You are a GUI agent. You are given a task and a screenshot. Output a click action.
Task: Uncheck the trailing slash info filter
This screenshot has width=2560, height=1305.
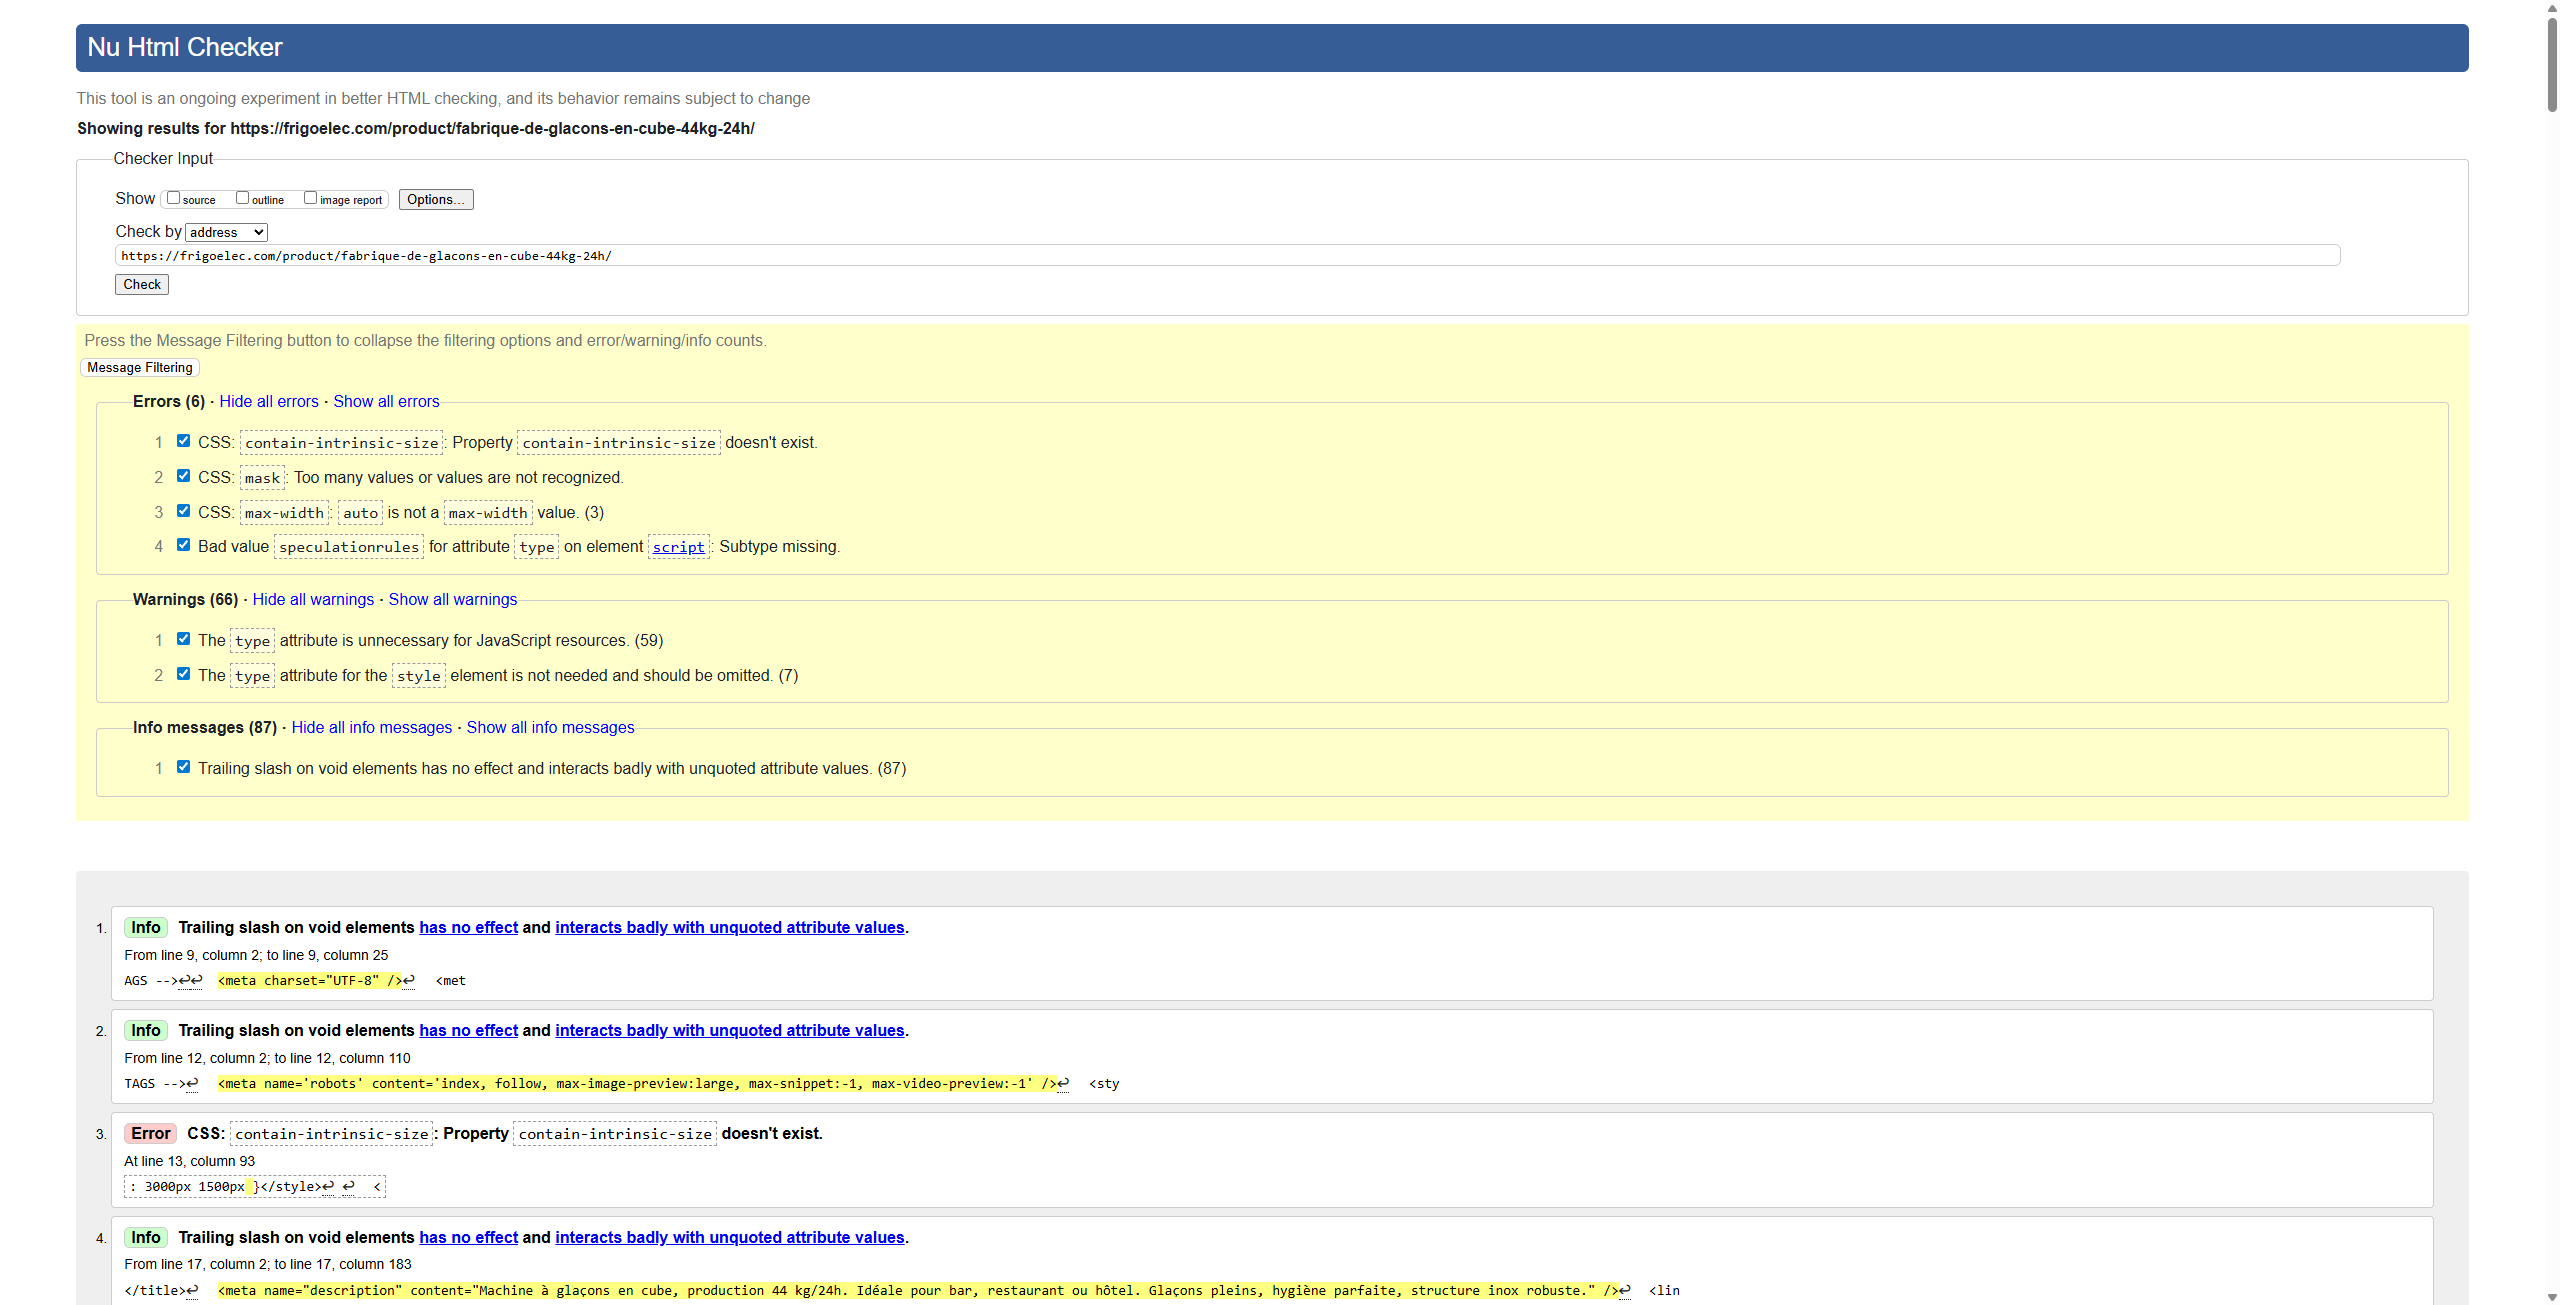[x=183, y=766]
